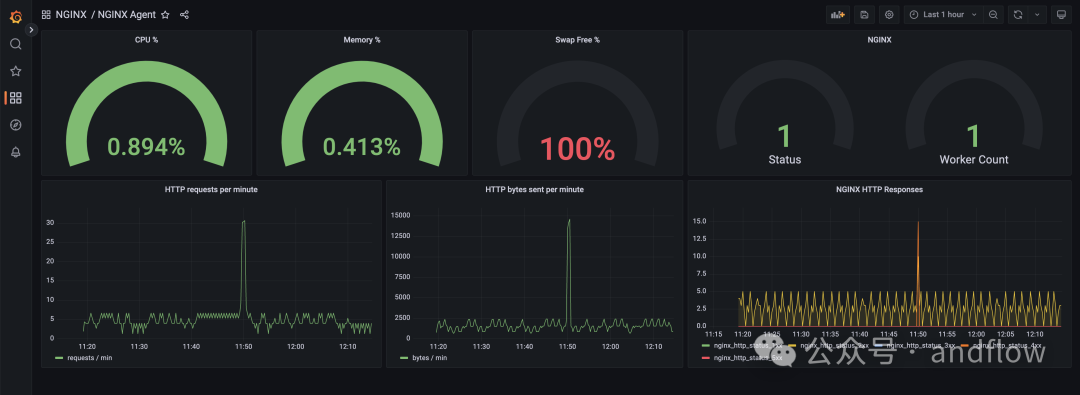Share the dashboard using the share icon

point(185,14)
